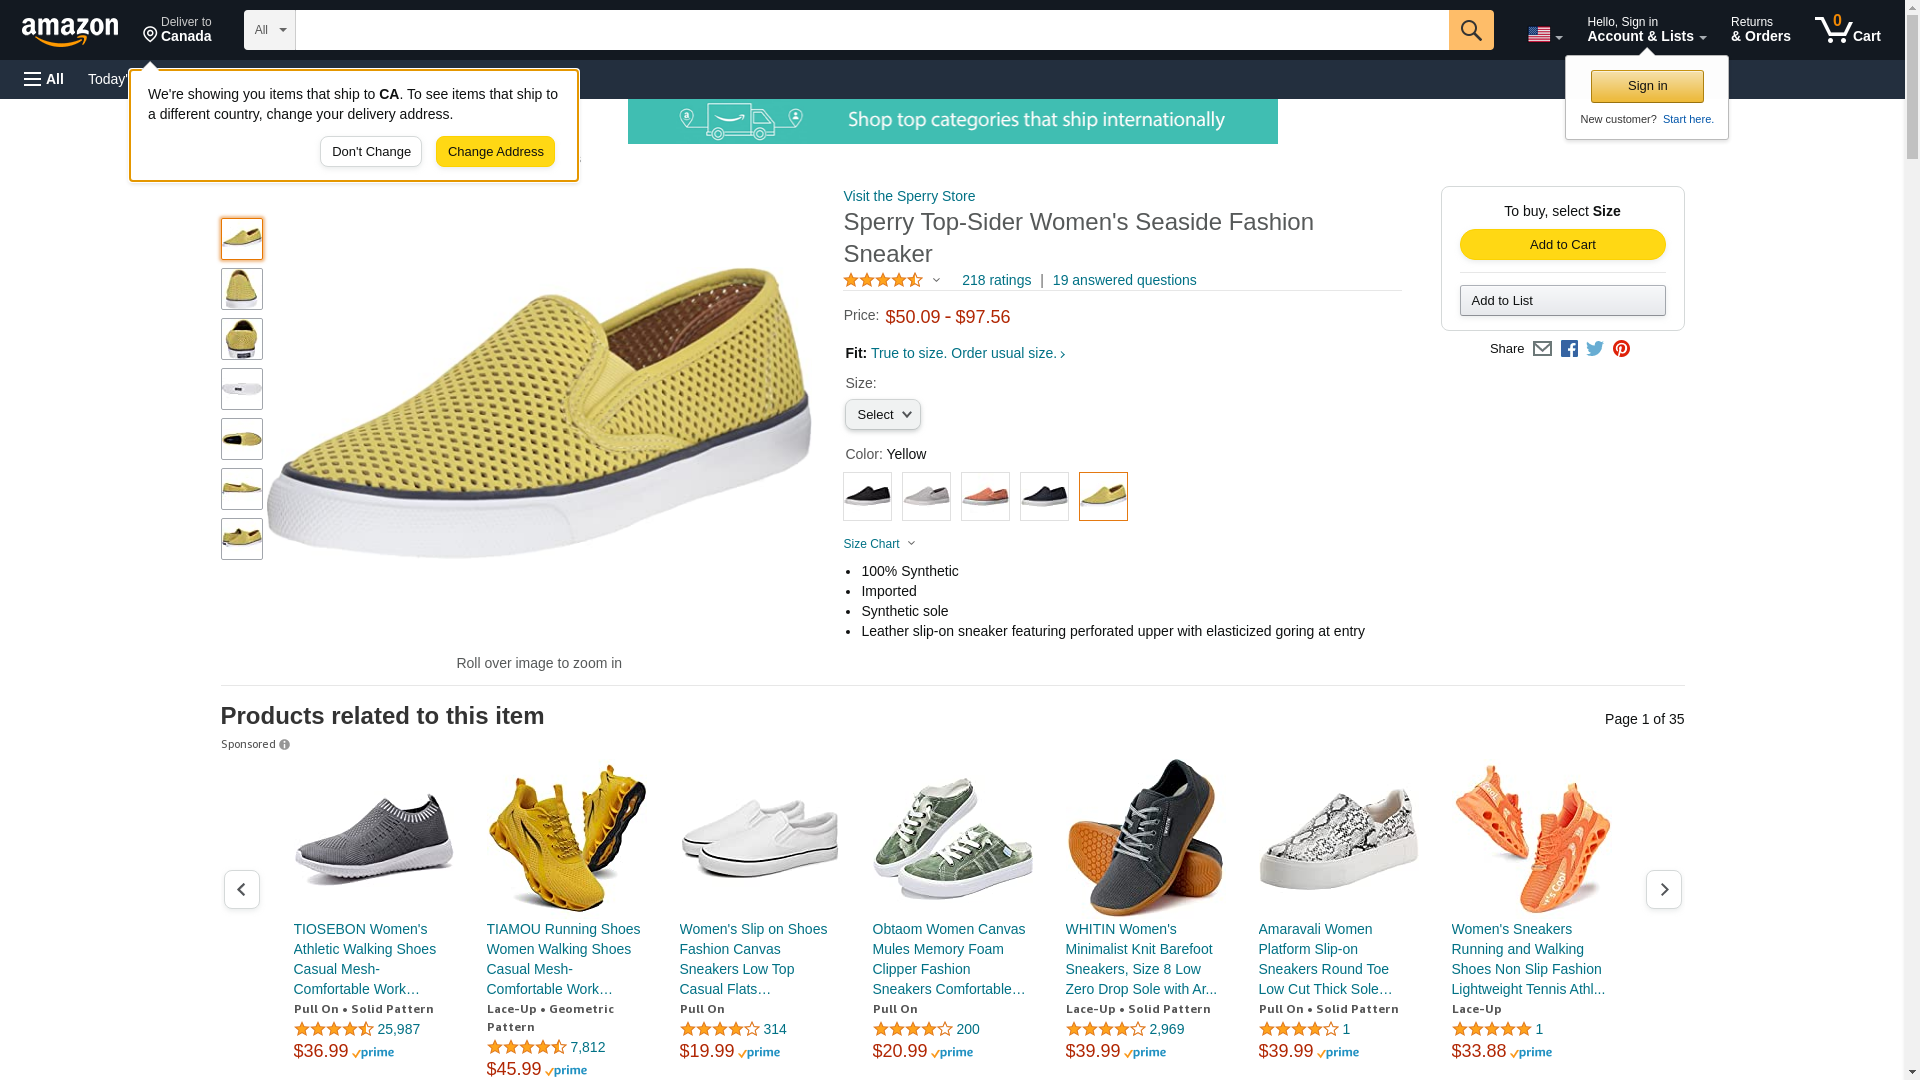Select the coral color swatch

click(x=985, y=496)
